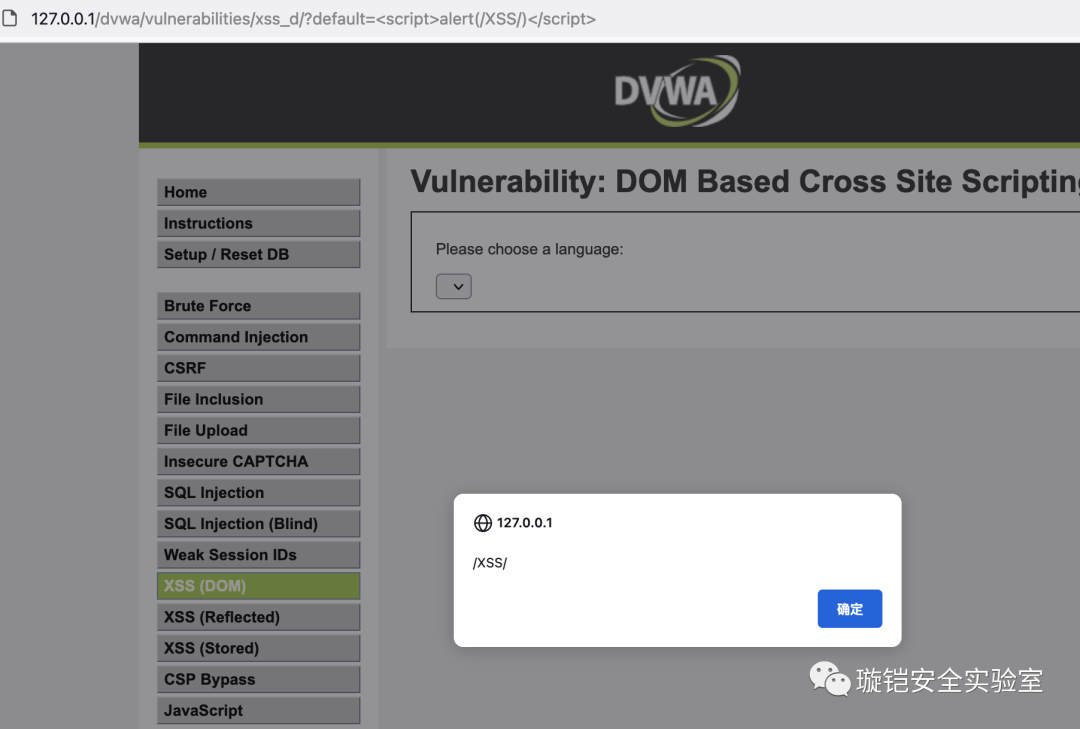Click the 确定 button in the alert
Viewport: 1080px width, 729px height.
pos(849,608)
